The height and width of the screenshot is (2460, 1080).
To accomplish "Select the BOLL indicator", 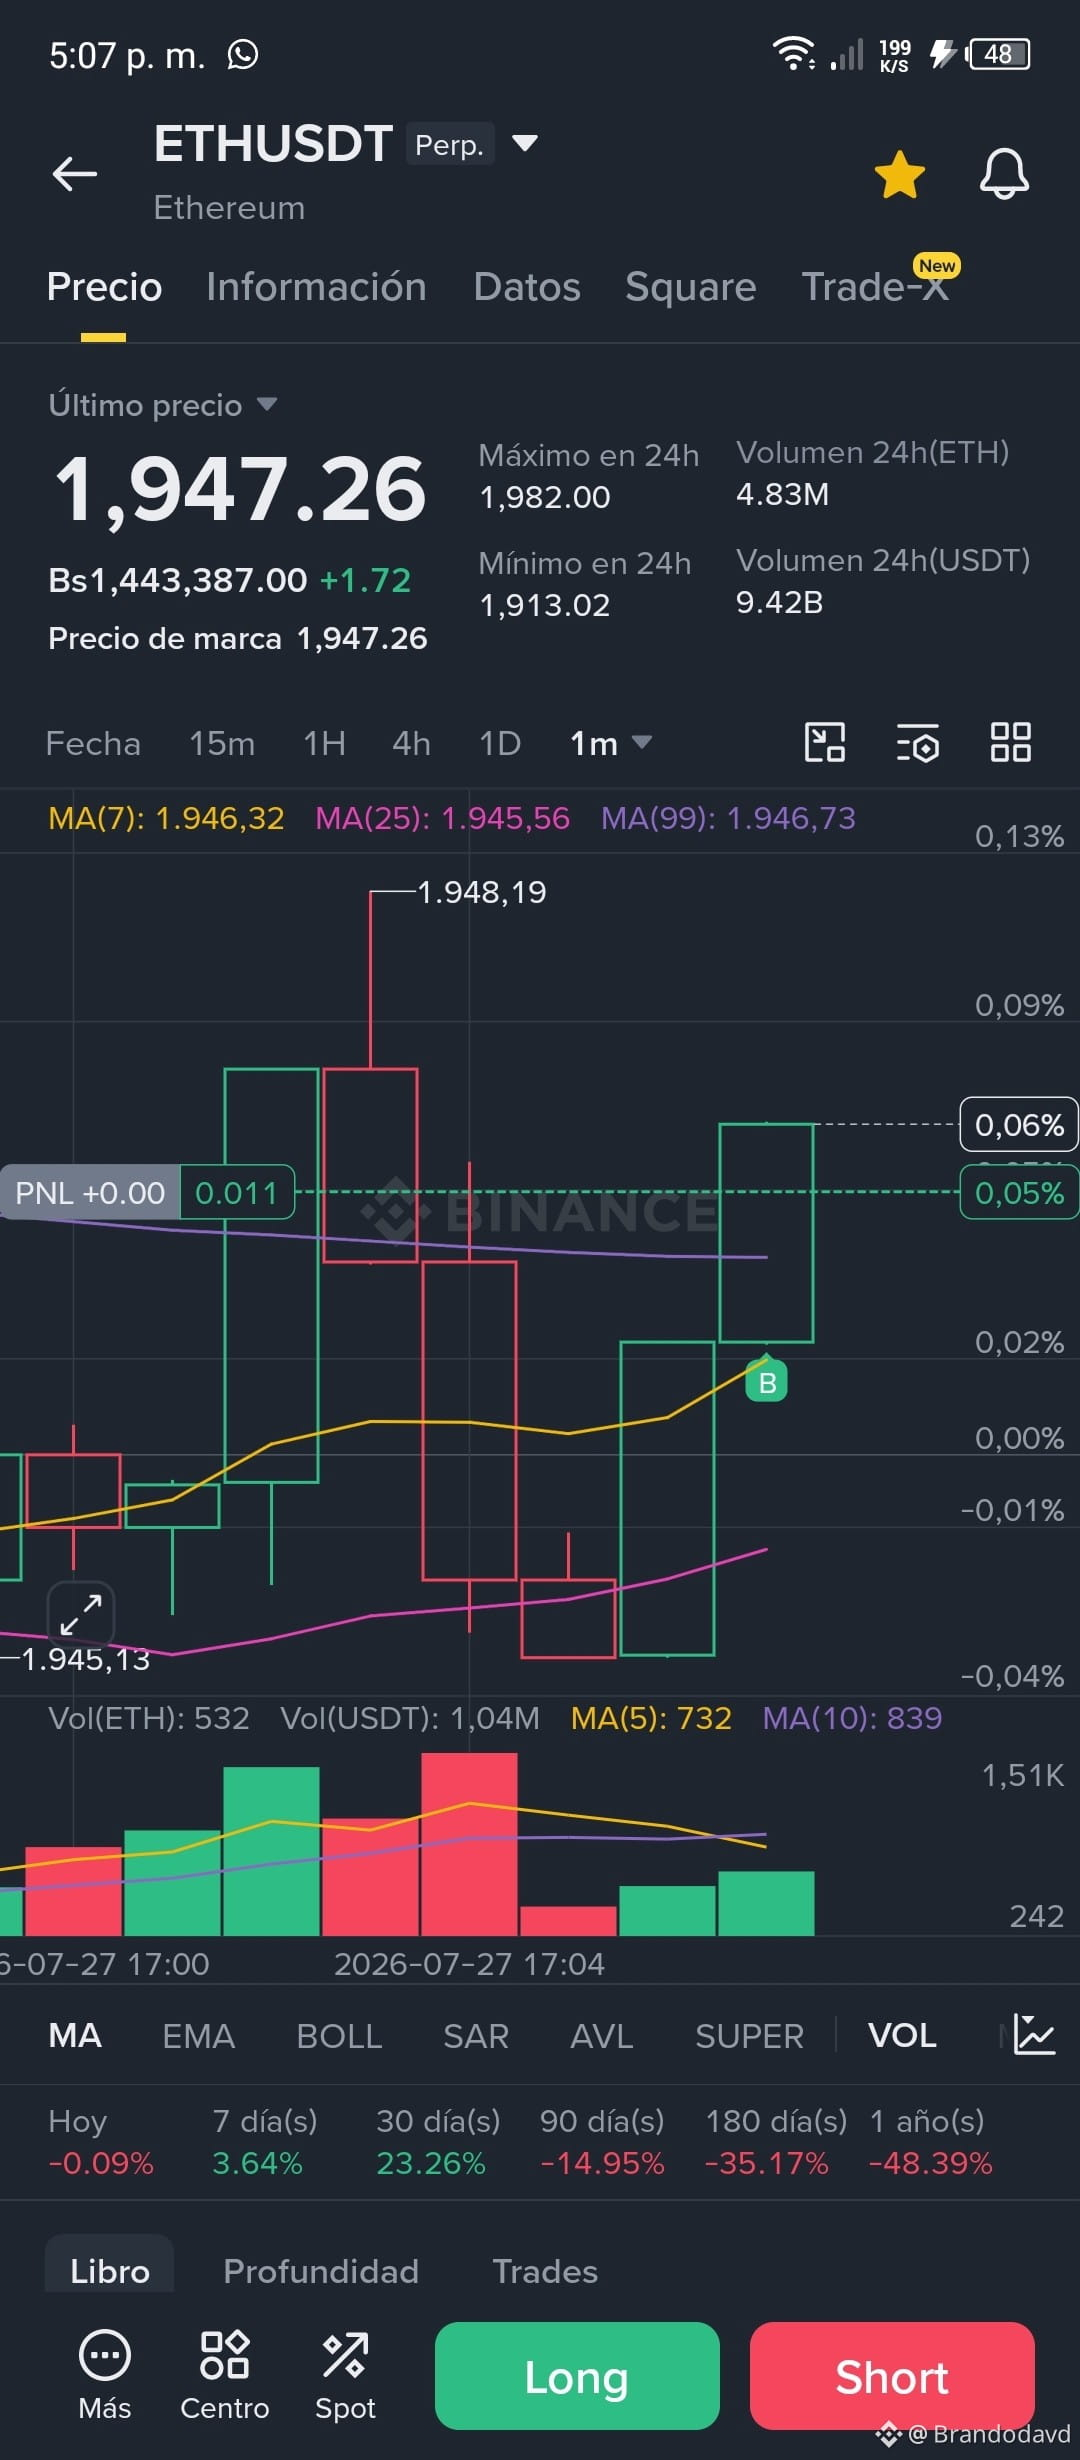I will pos(339,2036).
